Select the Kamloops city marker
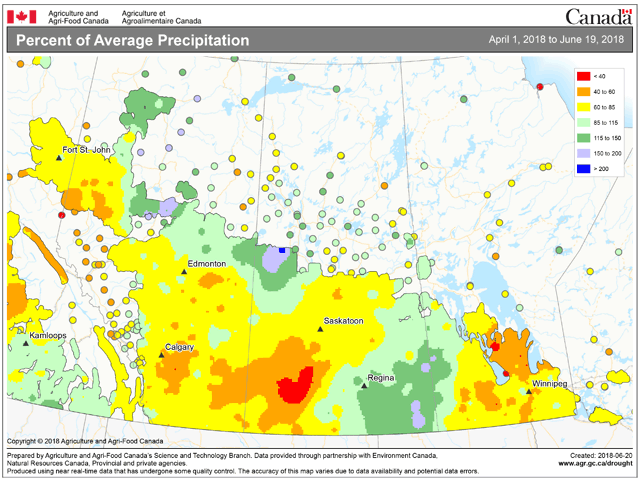Viewport: 640px width, 480px height. [x=26, y=343]
